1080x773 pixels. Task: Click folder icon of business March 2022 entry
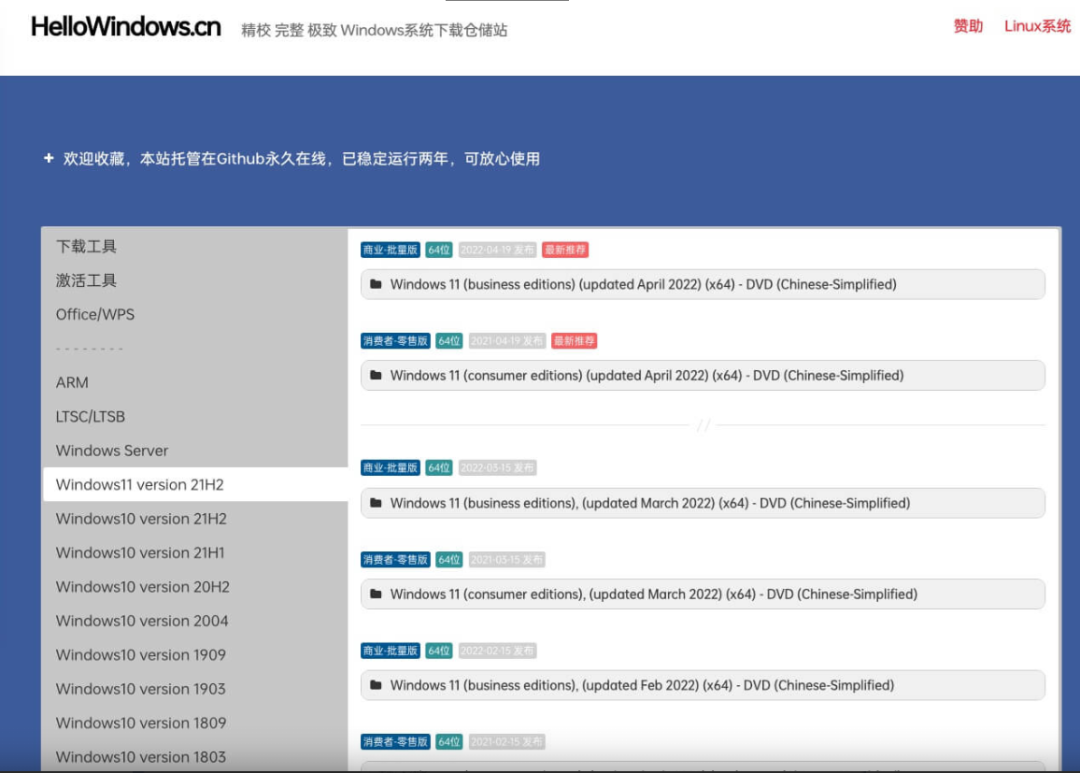pyautogui.click(x=375, y=503)
